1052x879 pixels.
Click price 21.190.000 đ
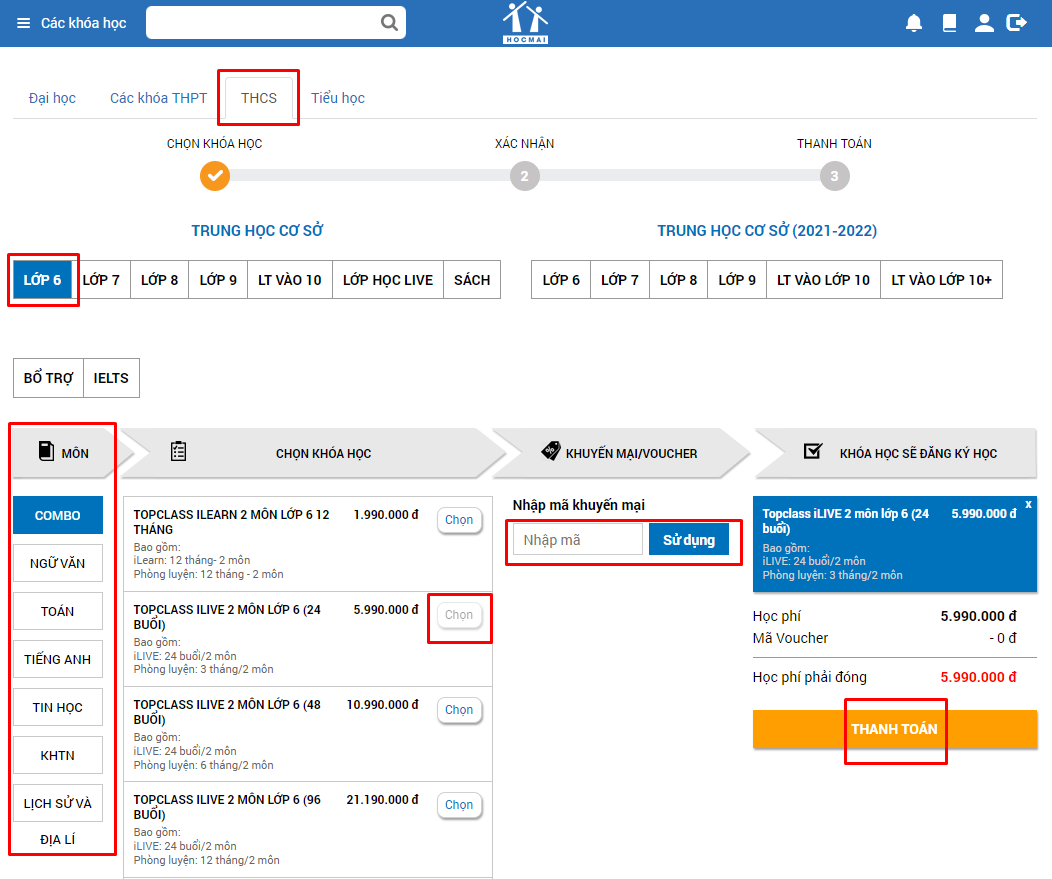382,800
